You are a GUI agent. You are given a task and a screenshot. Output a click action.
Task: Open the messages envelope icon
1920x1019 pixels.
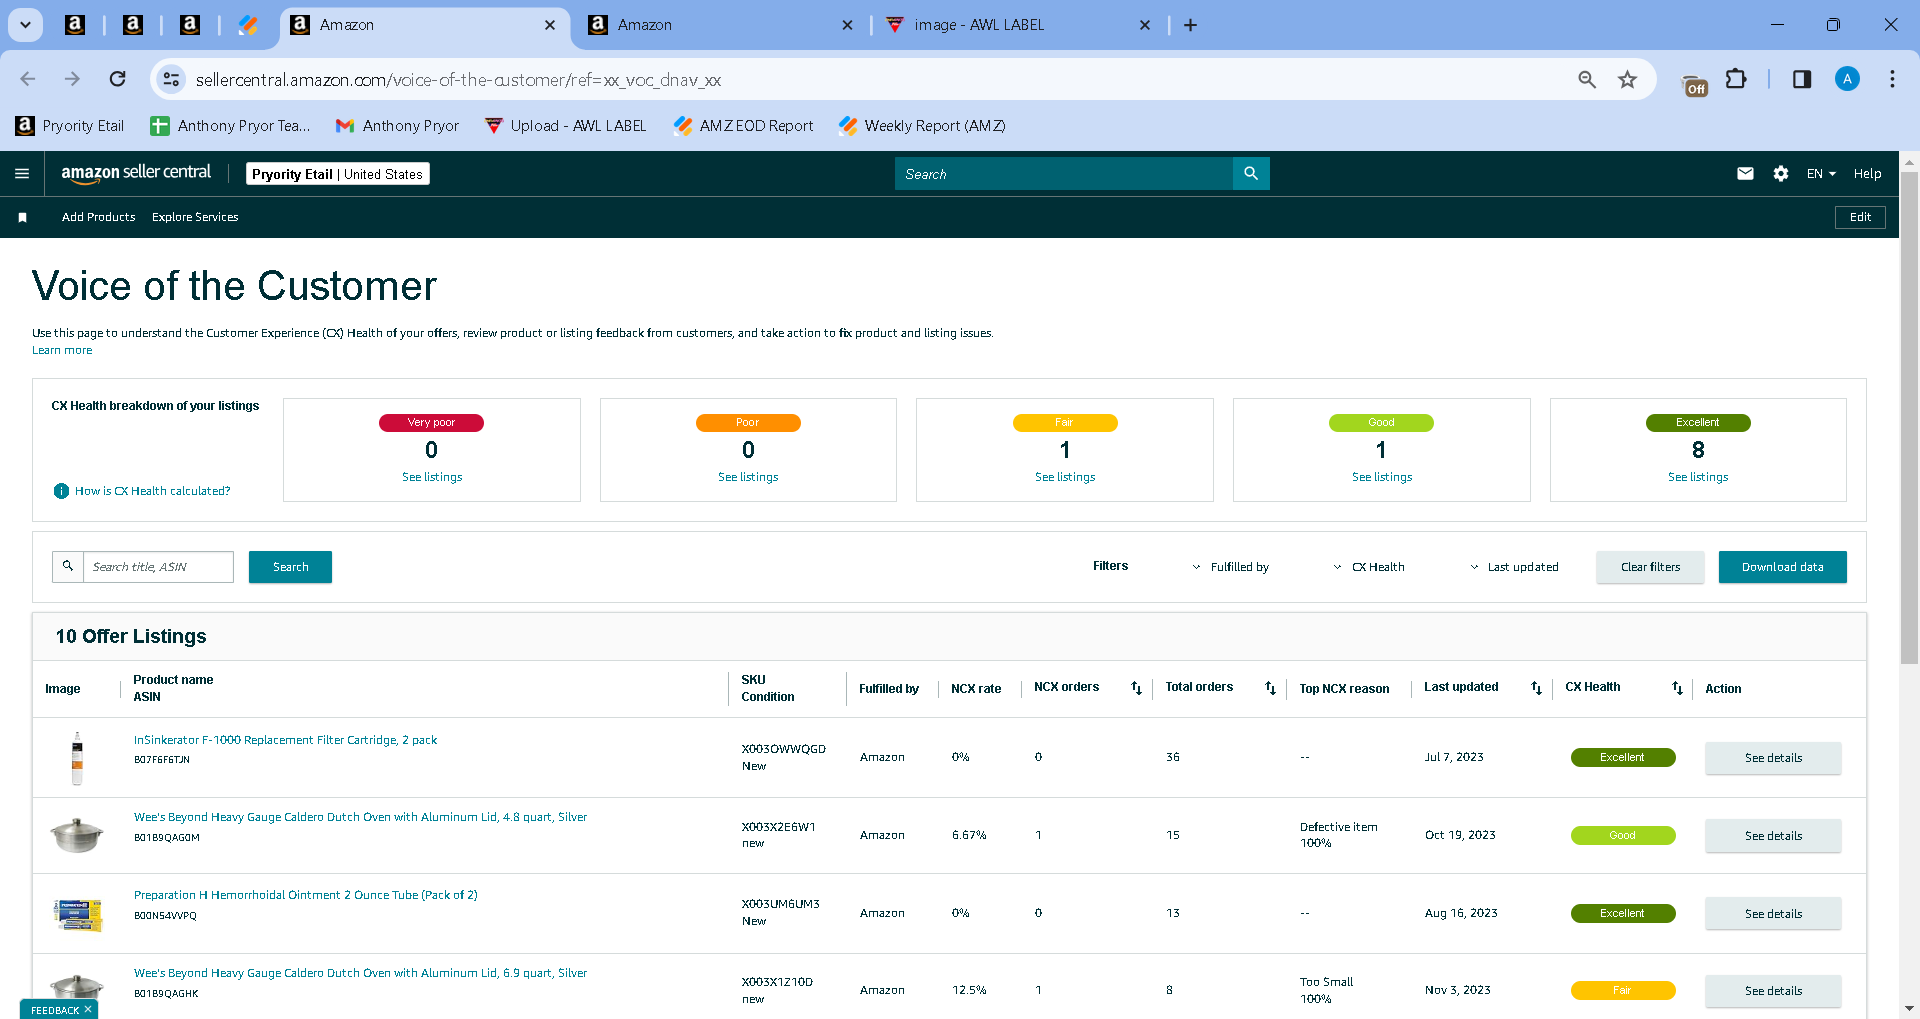(1745, 174)
